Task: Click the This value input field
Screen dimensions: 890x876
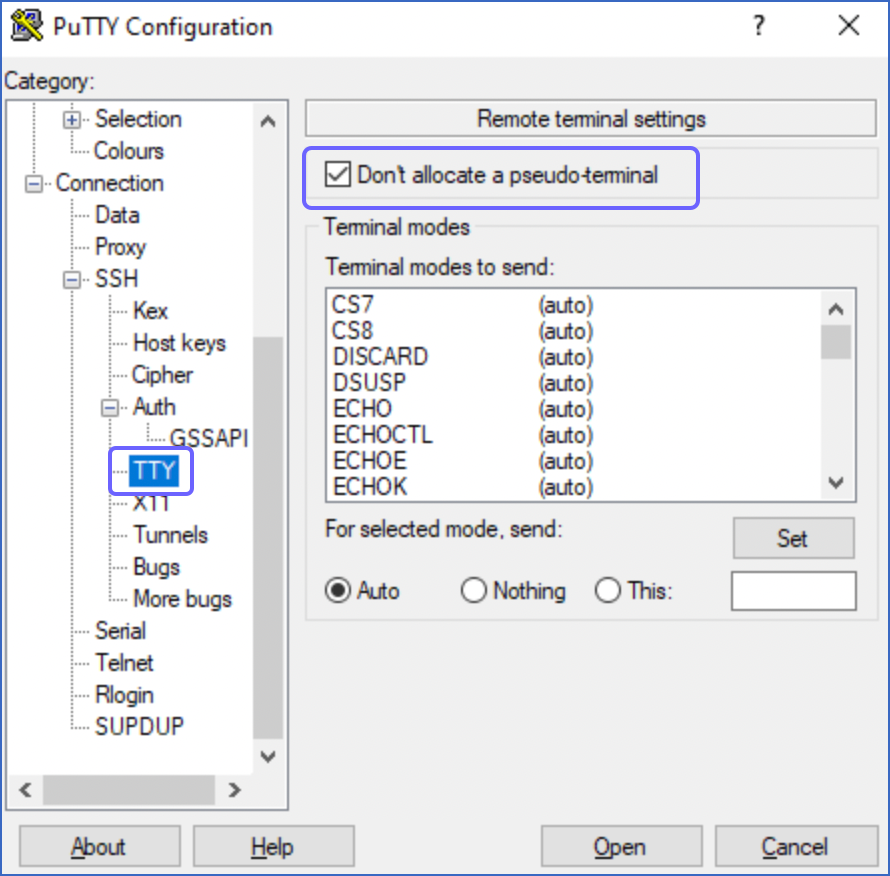Action: pyautogui.click(x=793, y=591)
